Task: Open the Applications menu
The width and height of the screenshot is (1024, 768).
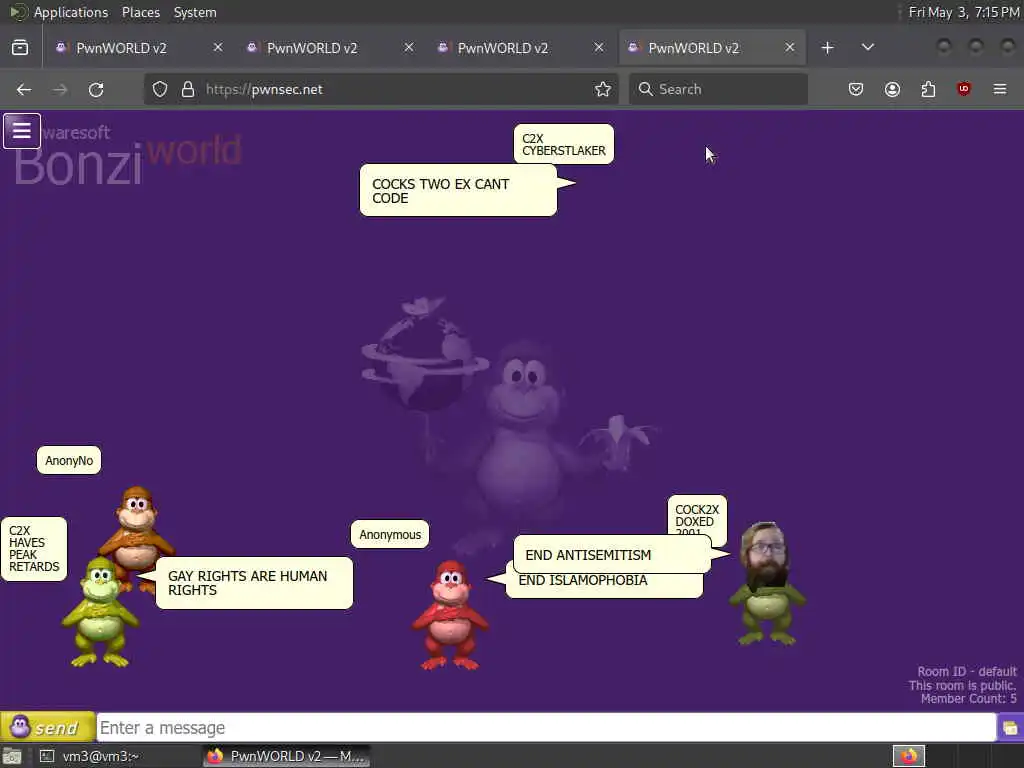Action: pos(71,12)
